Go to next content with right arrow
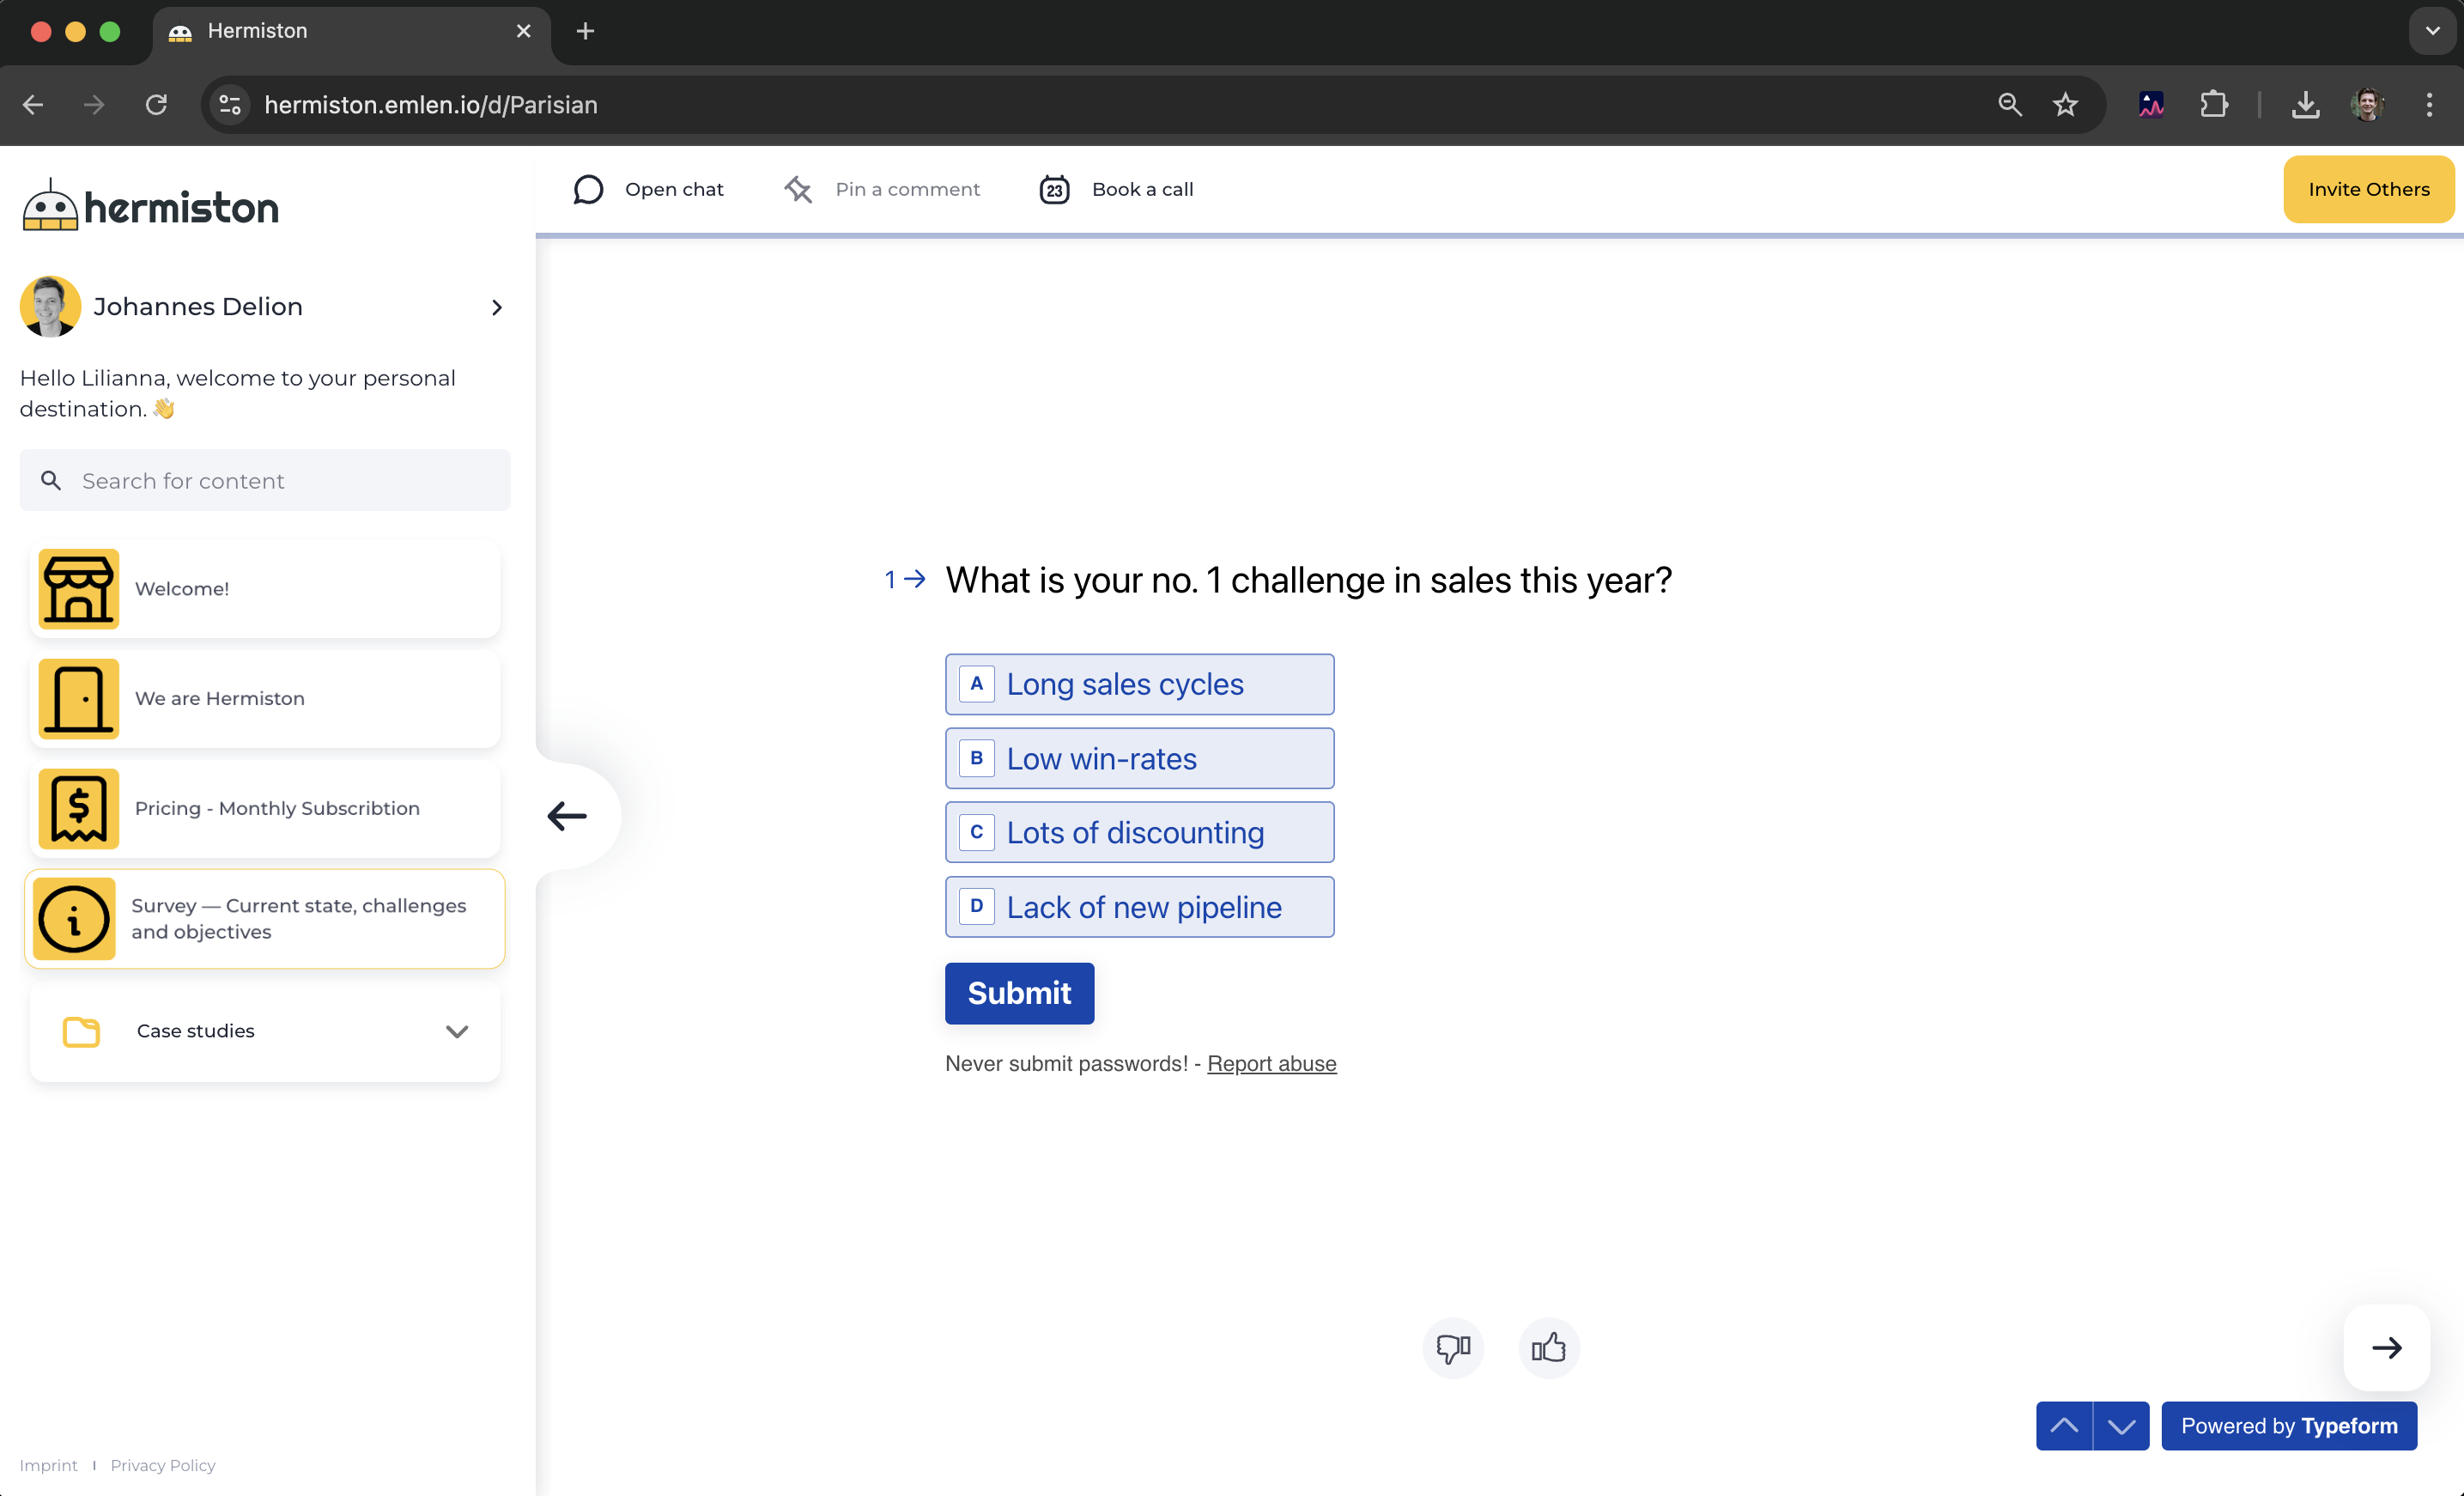The height and width of the screenshot is (1496, 2464). [2386, 1347]
